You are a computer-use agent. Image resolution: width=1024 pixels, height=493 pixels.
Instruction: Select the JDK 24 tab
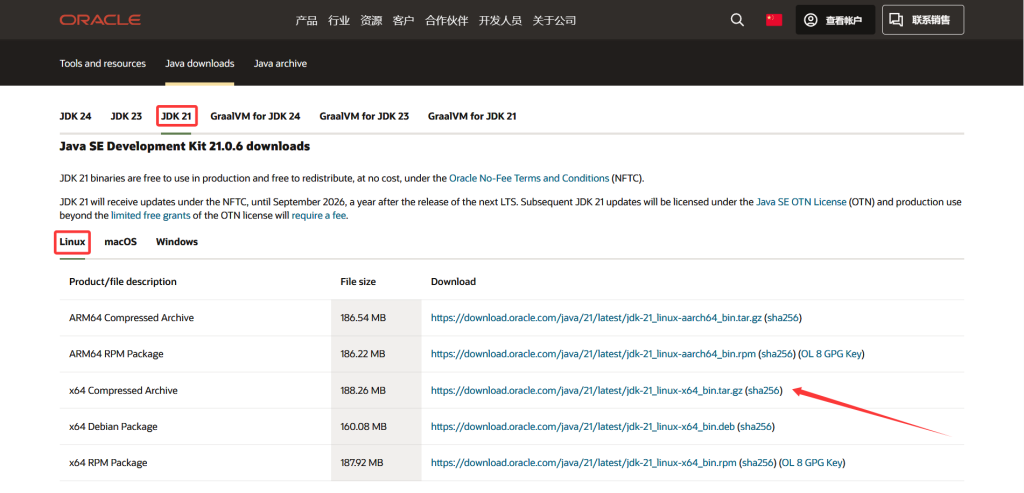[x=75, y=116]
